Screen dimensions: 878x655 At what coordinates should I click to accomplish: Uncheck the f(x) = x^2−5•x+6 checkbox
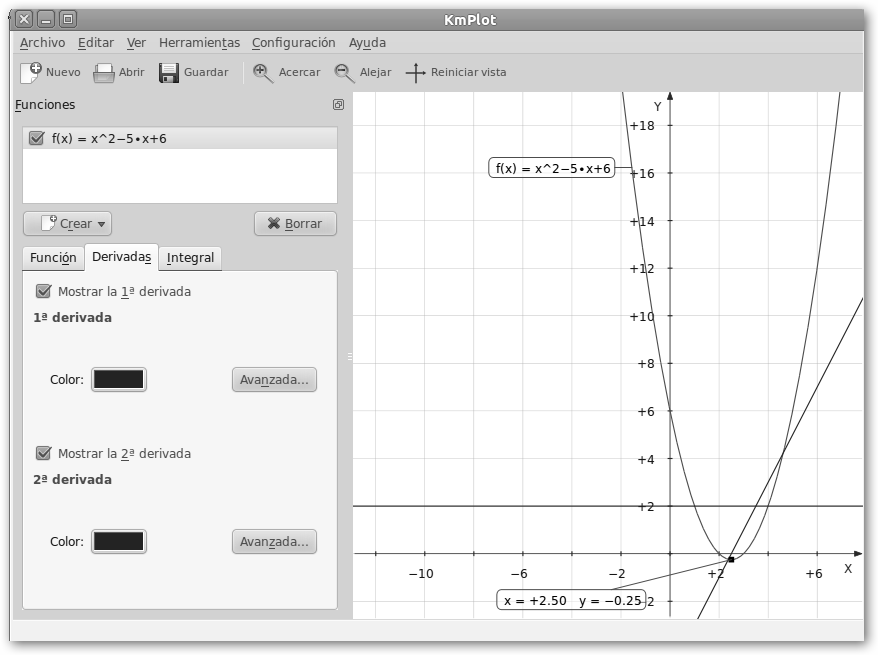[x=37, y=138]
